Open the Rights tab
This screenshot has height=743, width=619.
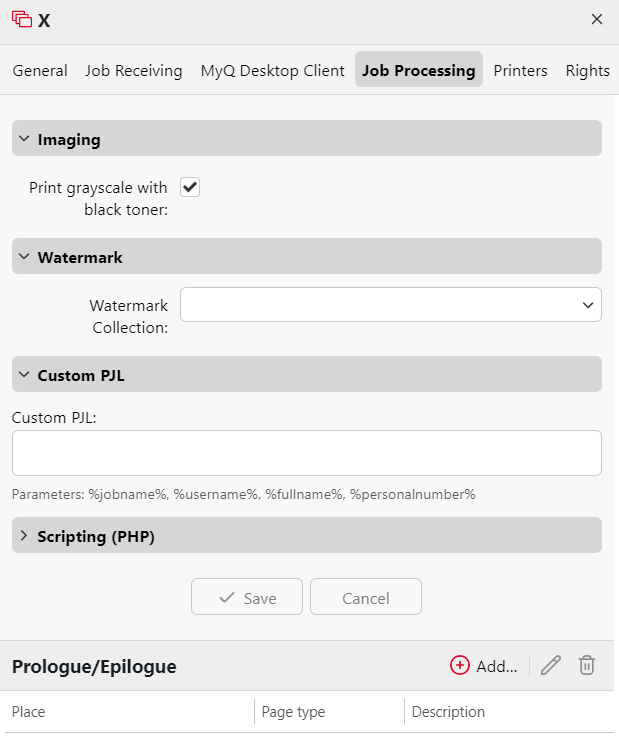[x=587, y=71]
